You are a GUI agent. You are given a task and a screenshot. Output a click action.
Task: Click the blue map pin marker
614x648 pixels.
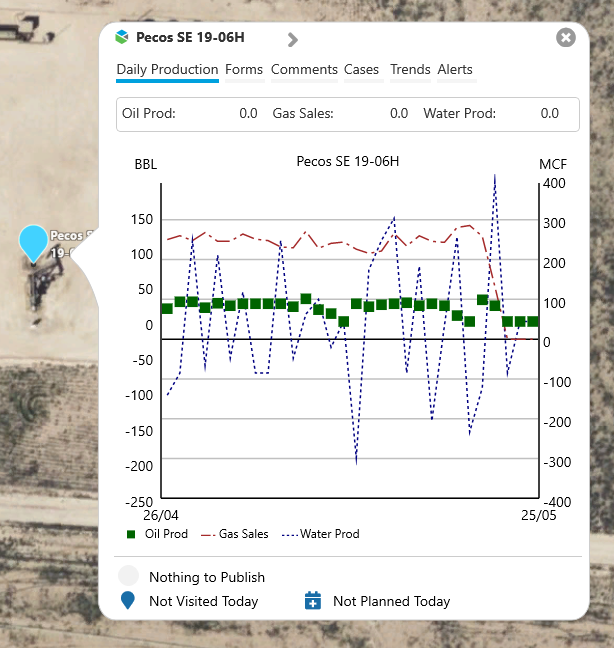tap(33, 242)
